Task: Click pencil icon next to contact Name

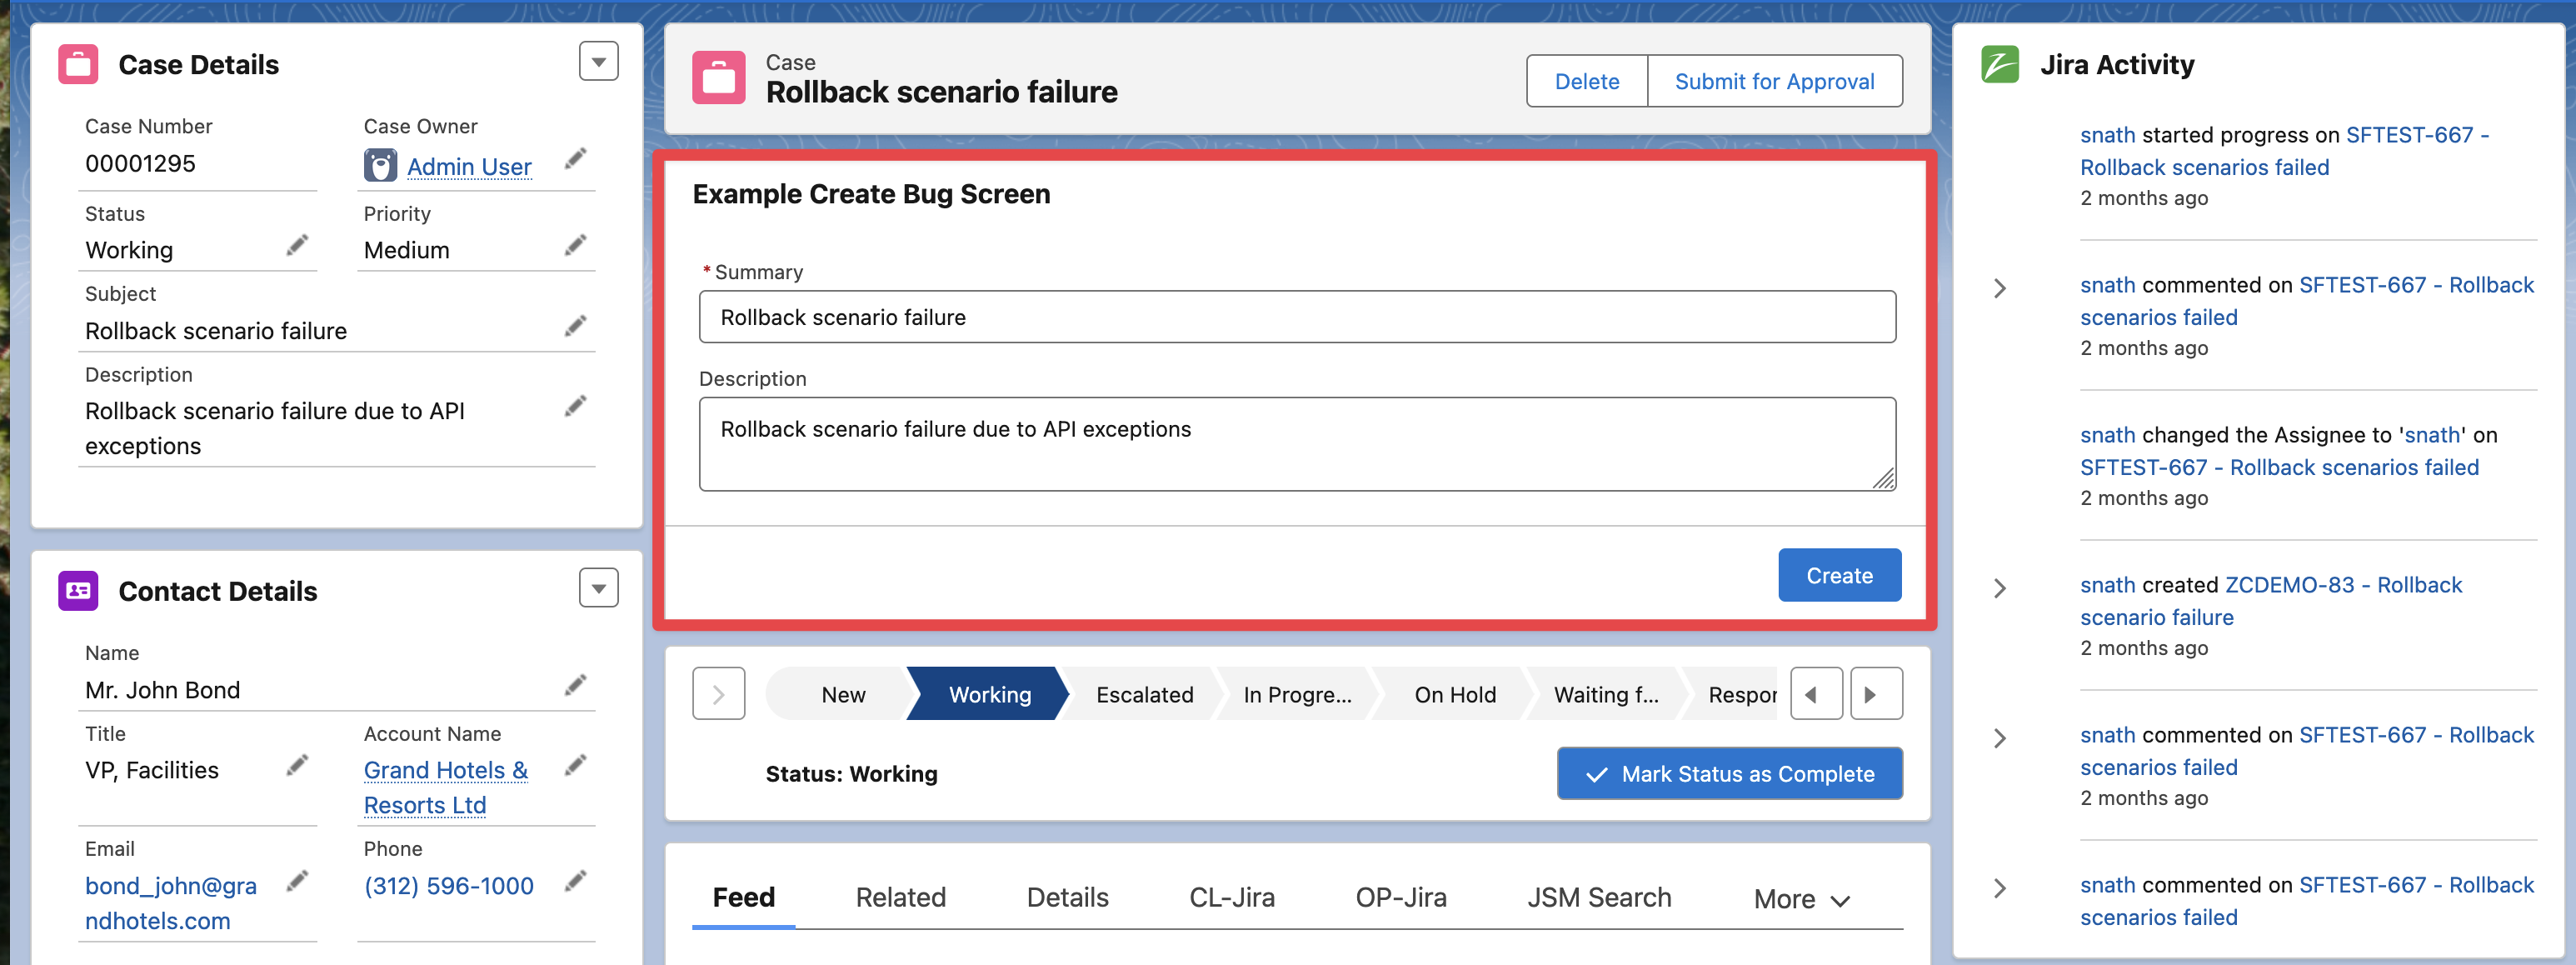Action: click(x=575, y=686)
